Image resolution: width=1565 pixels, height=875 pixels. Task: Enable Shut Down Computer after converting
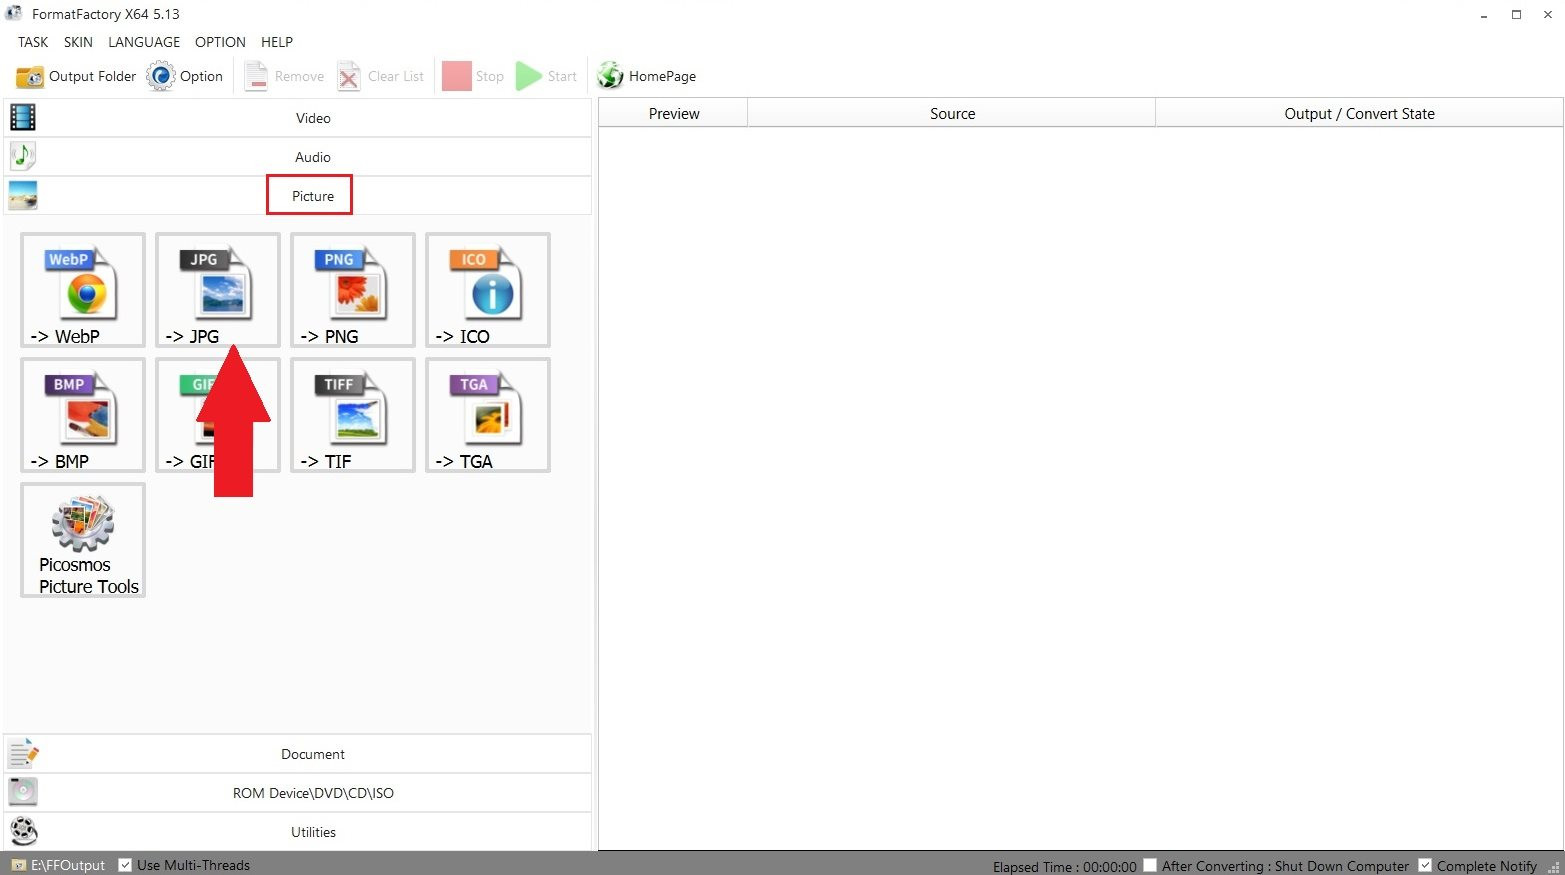tap(1150, 865)
